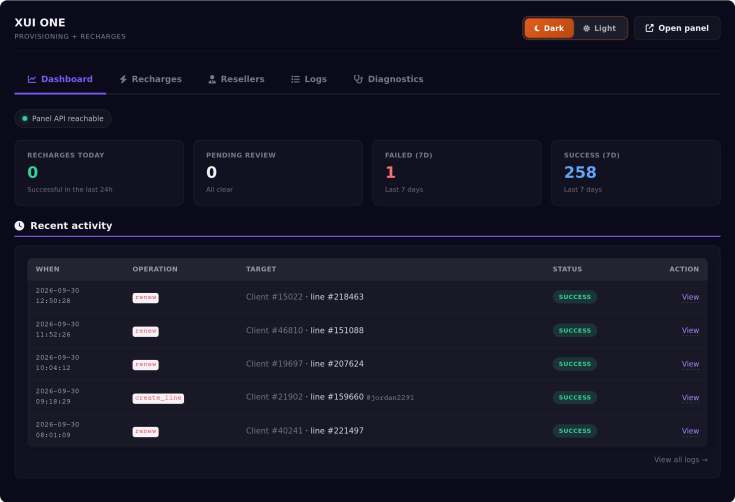Click the Panel API reachable status pill
The width and height of the screenshot is (735, 502).
pos(63,119)
